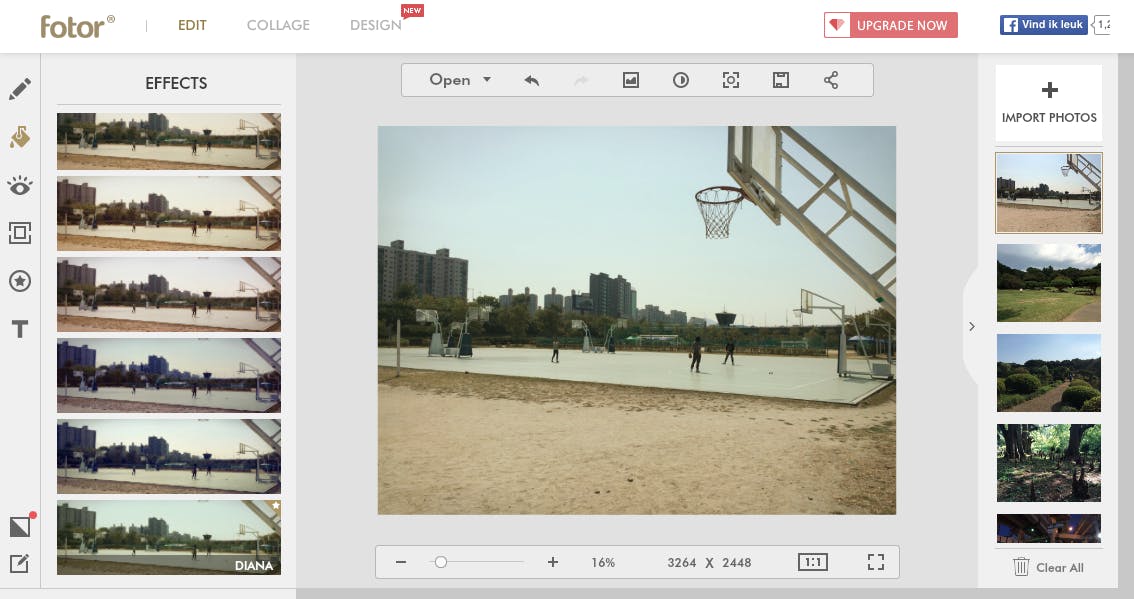Redo the last undone edit
Viewport: 1134px width, 599px height.
click(x=581, y=80)
